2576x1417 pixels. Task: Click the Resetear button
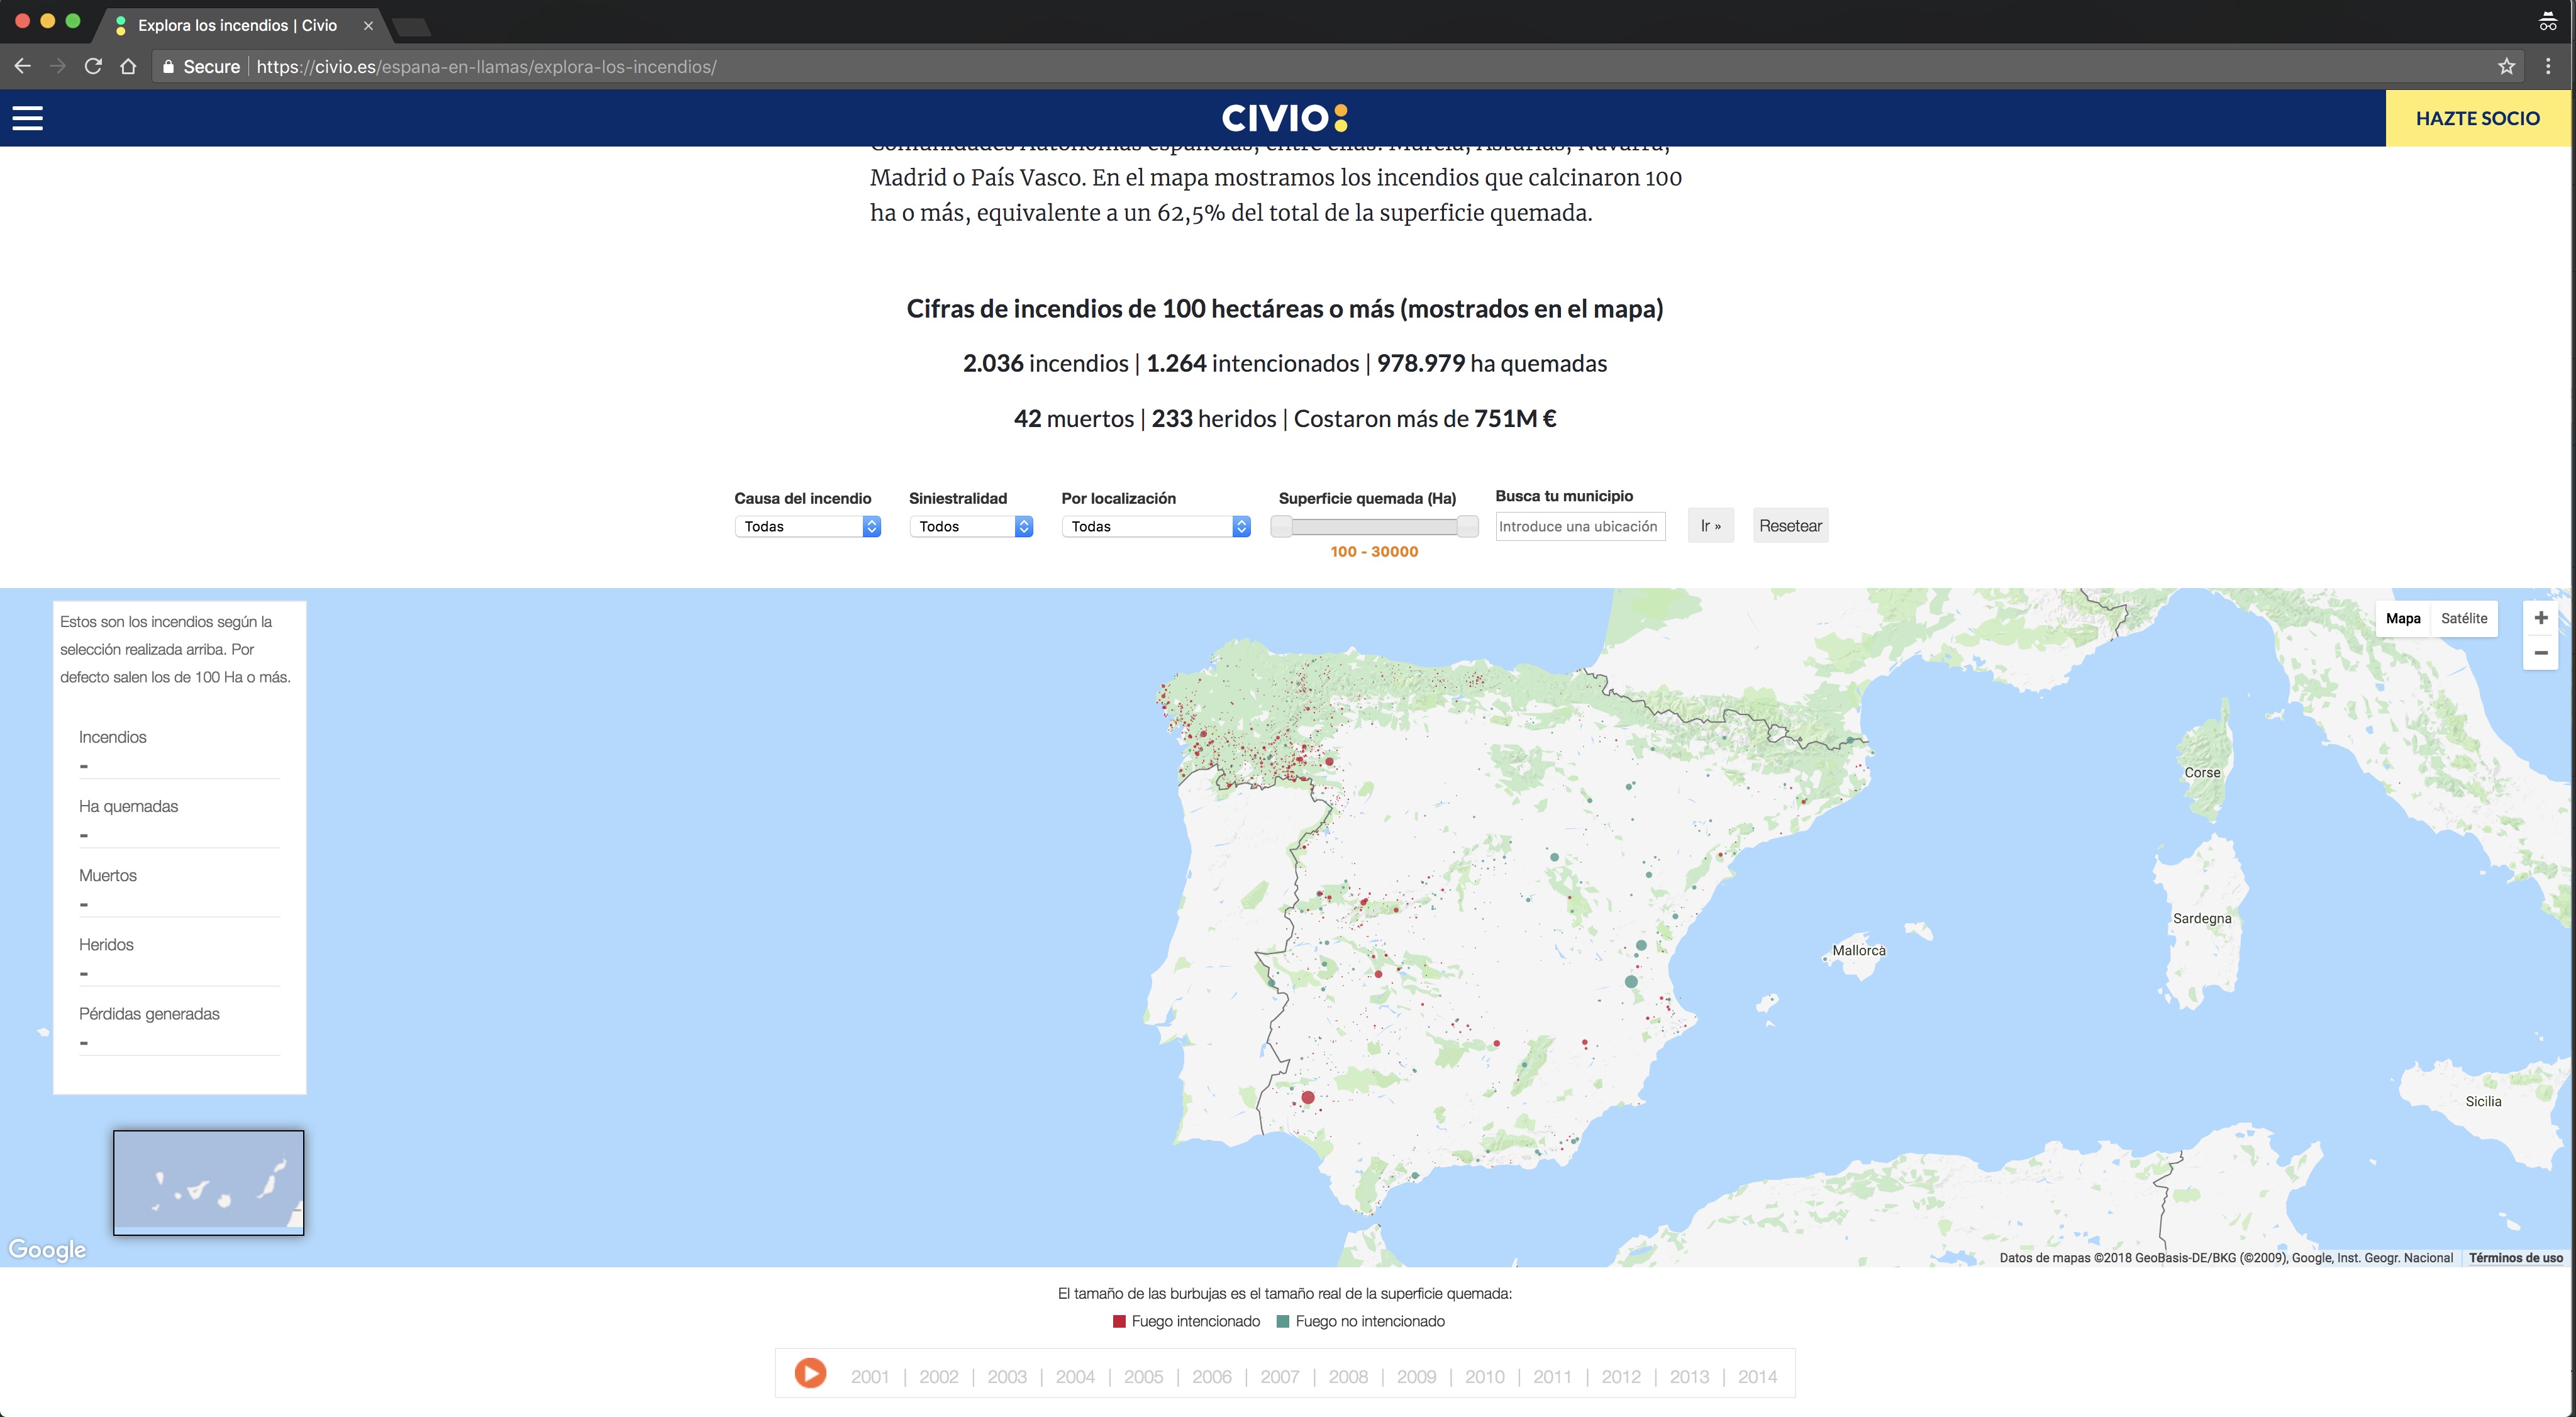coord(1790,526)
